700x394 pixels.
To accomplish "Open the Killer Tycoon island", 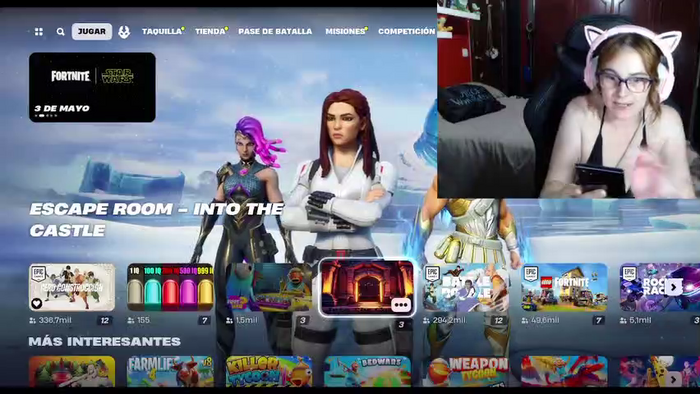I will tap(269, 371).
